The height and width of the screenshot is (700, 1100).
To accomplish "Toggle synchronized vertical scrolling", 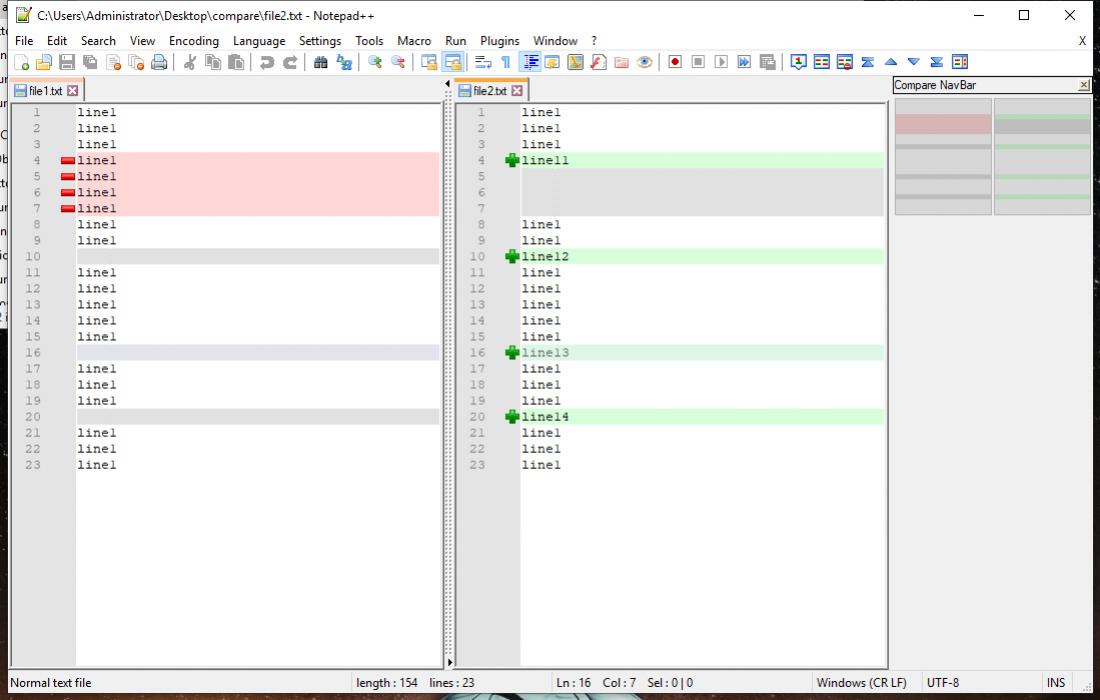I will (429, 62).
